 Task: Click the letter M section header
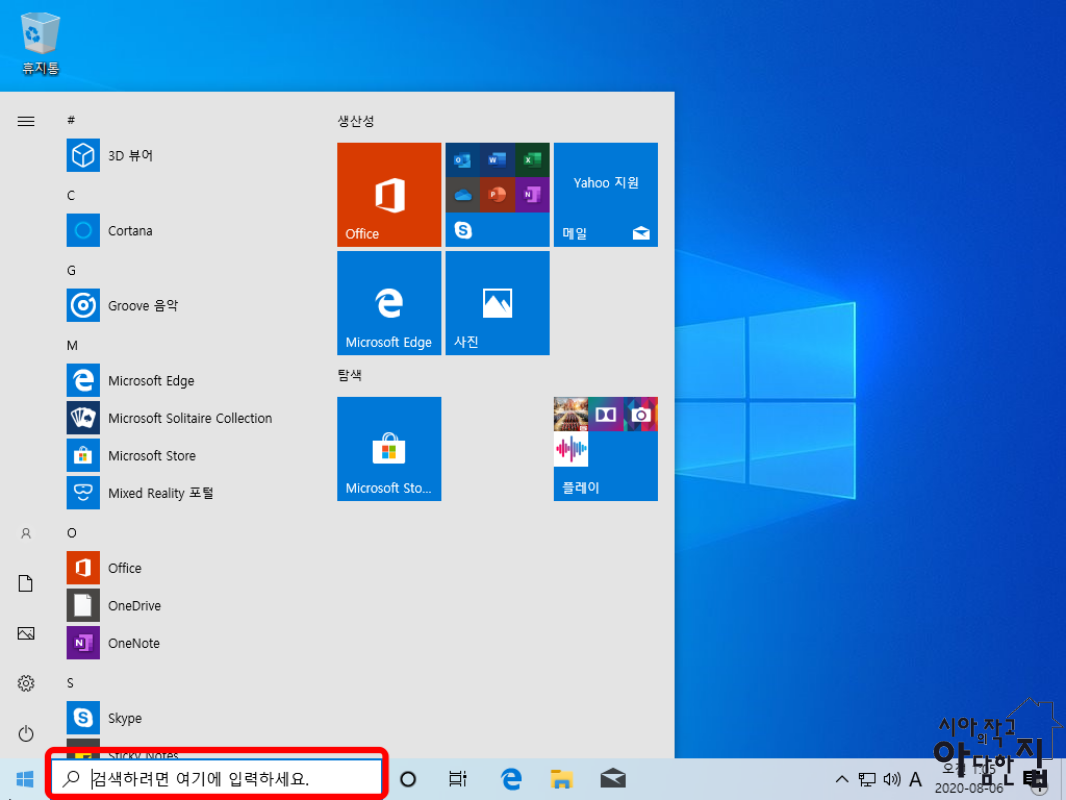[72, 345]
